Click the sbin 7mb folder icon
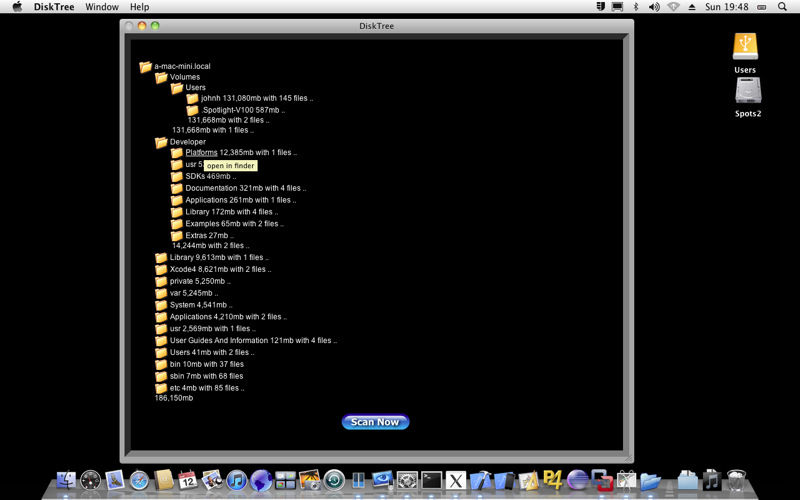Viewport: 800px width, 500px height. point(161,376)
